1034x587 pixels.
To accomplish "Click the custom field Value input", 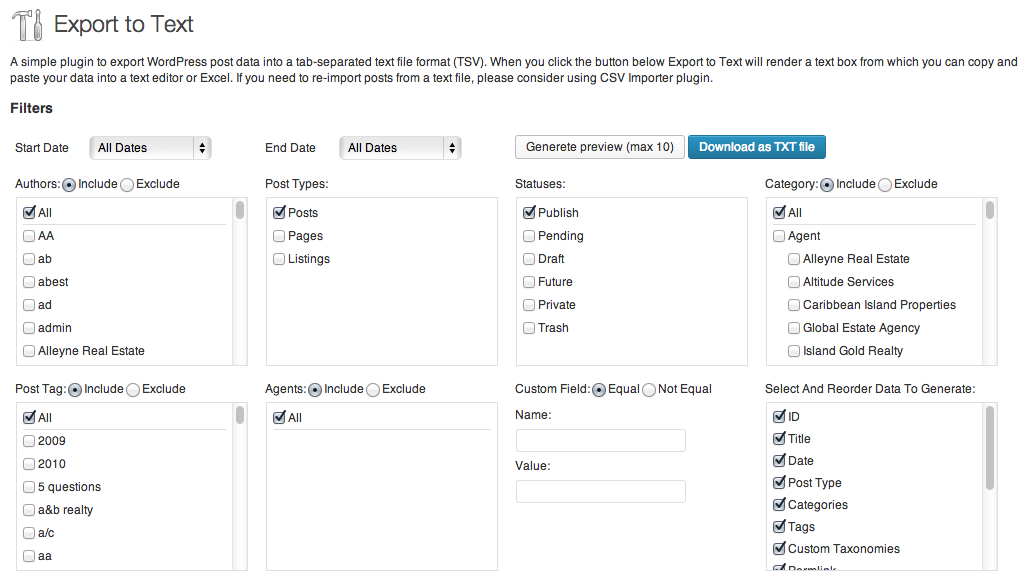I will coord(601,491).
